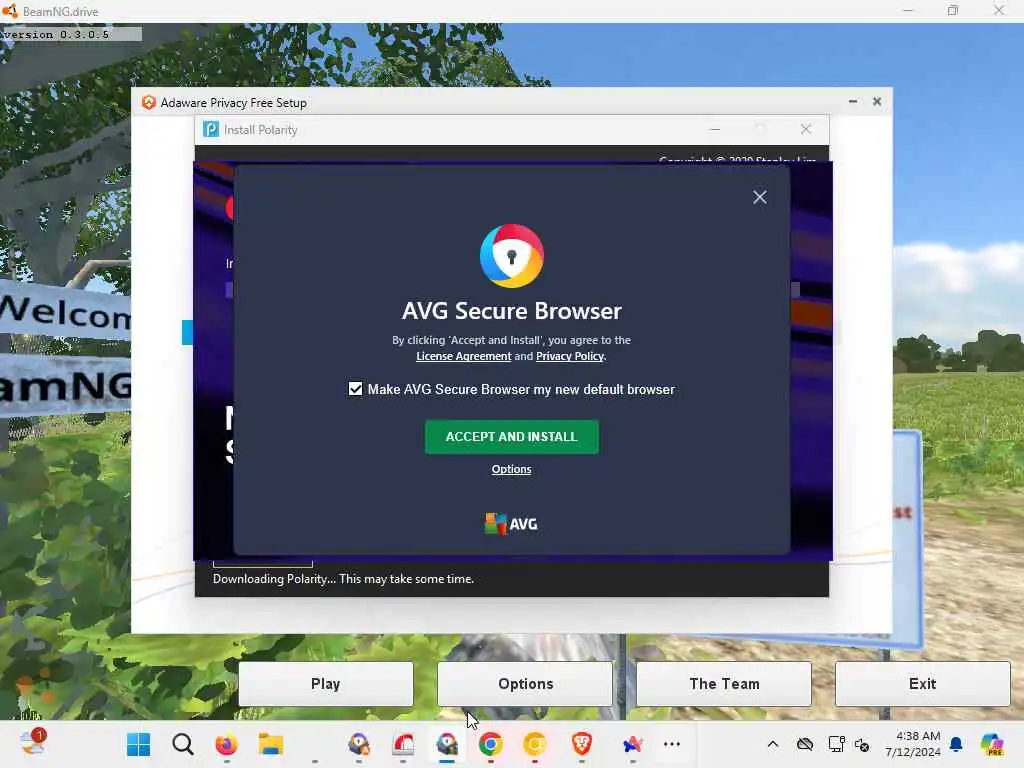Minimize the Install Polarity window
1024x768 pixels.
click(715, 129)
